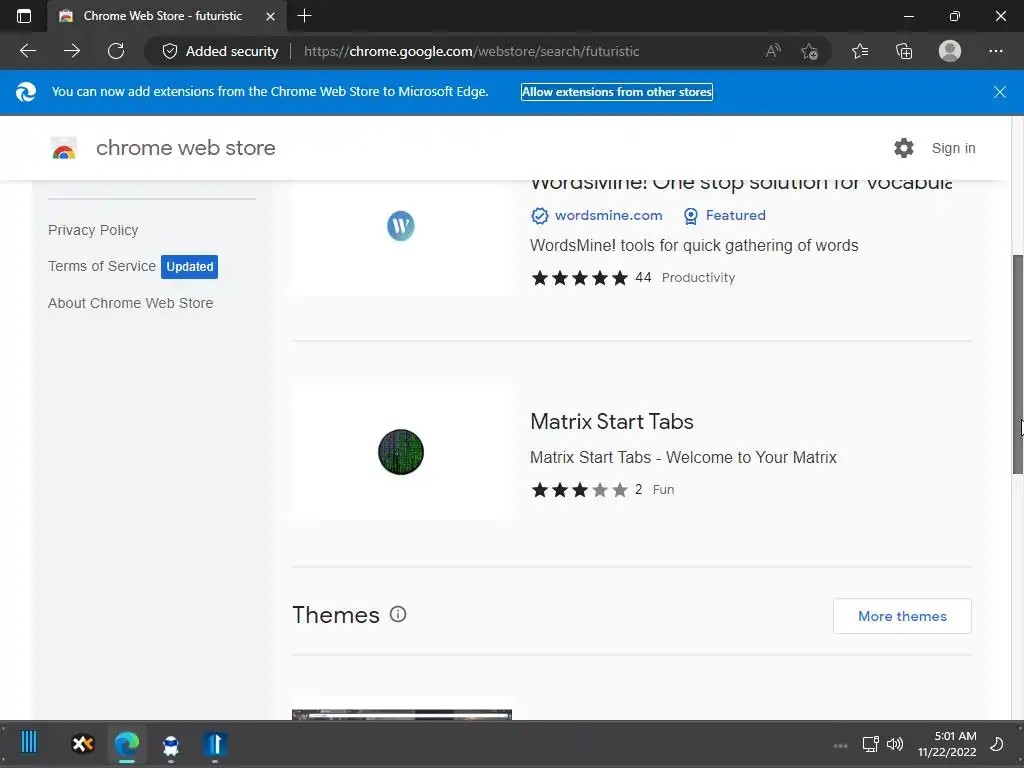Open the Privacy Policy link

93,230
